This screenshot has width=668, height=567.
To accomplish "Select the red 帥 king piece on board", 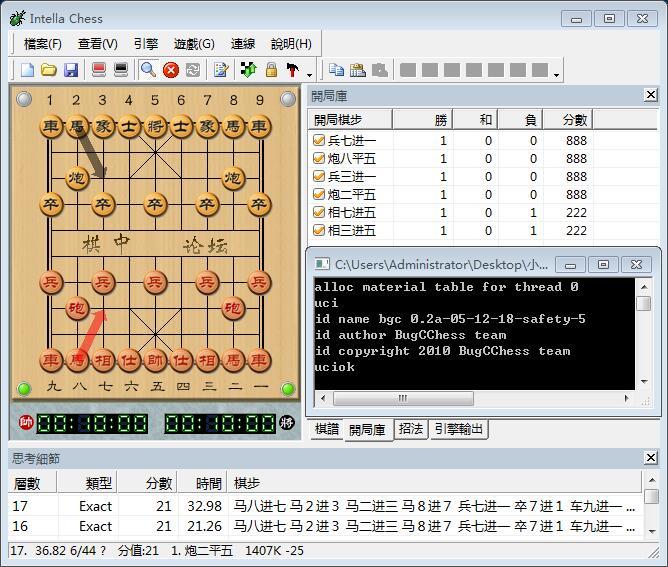I will click(155, 360).
